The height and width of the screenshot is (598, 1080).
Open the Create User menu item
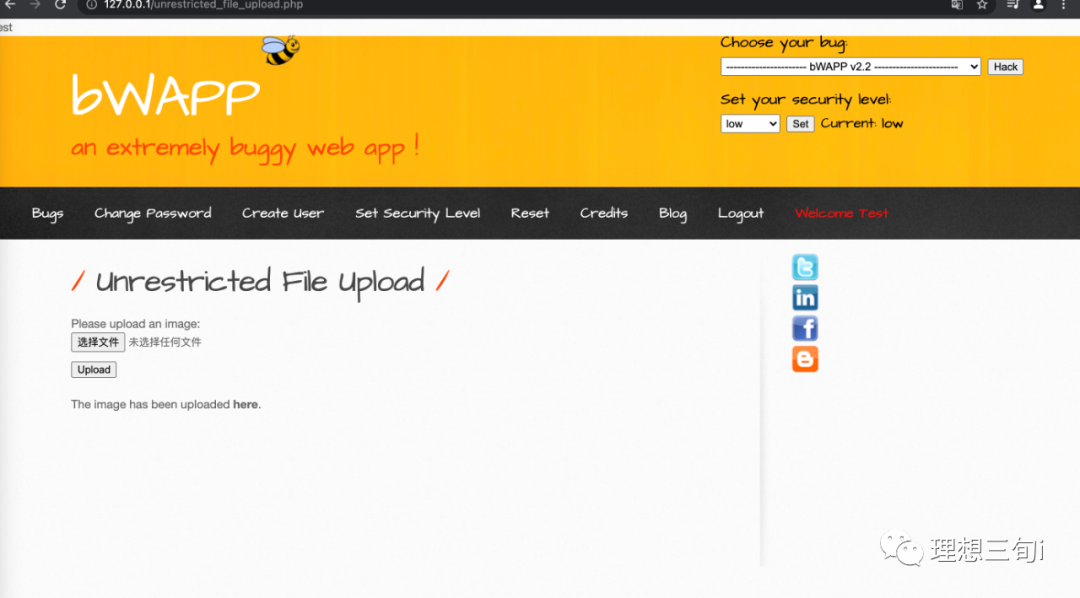[x=283, y=213]
